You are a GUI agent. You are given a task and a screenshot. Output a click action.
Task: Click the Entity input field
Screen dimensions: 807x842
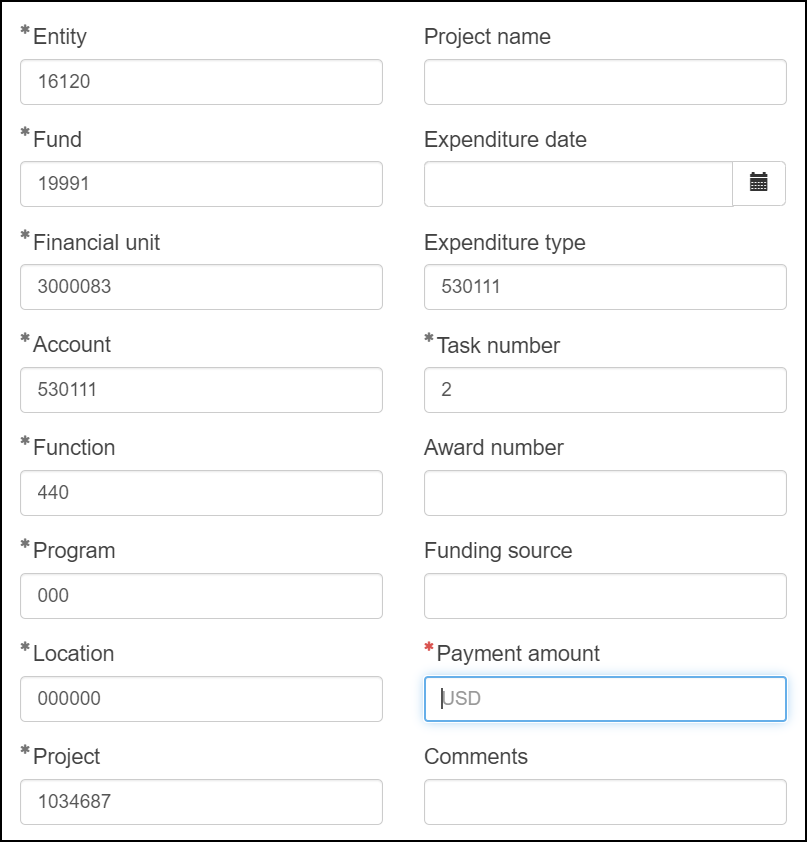coord(201,82)
